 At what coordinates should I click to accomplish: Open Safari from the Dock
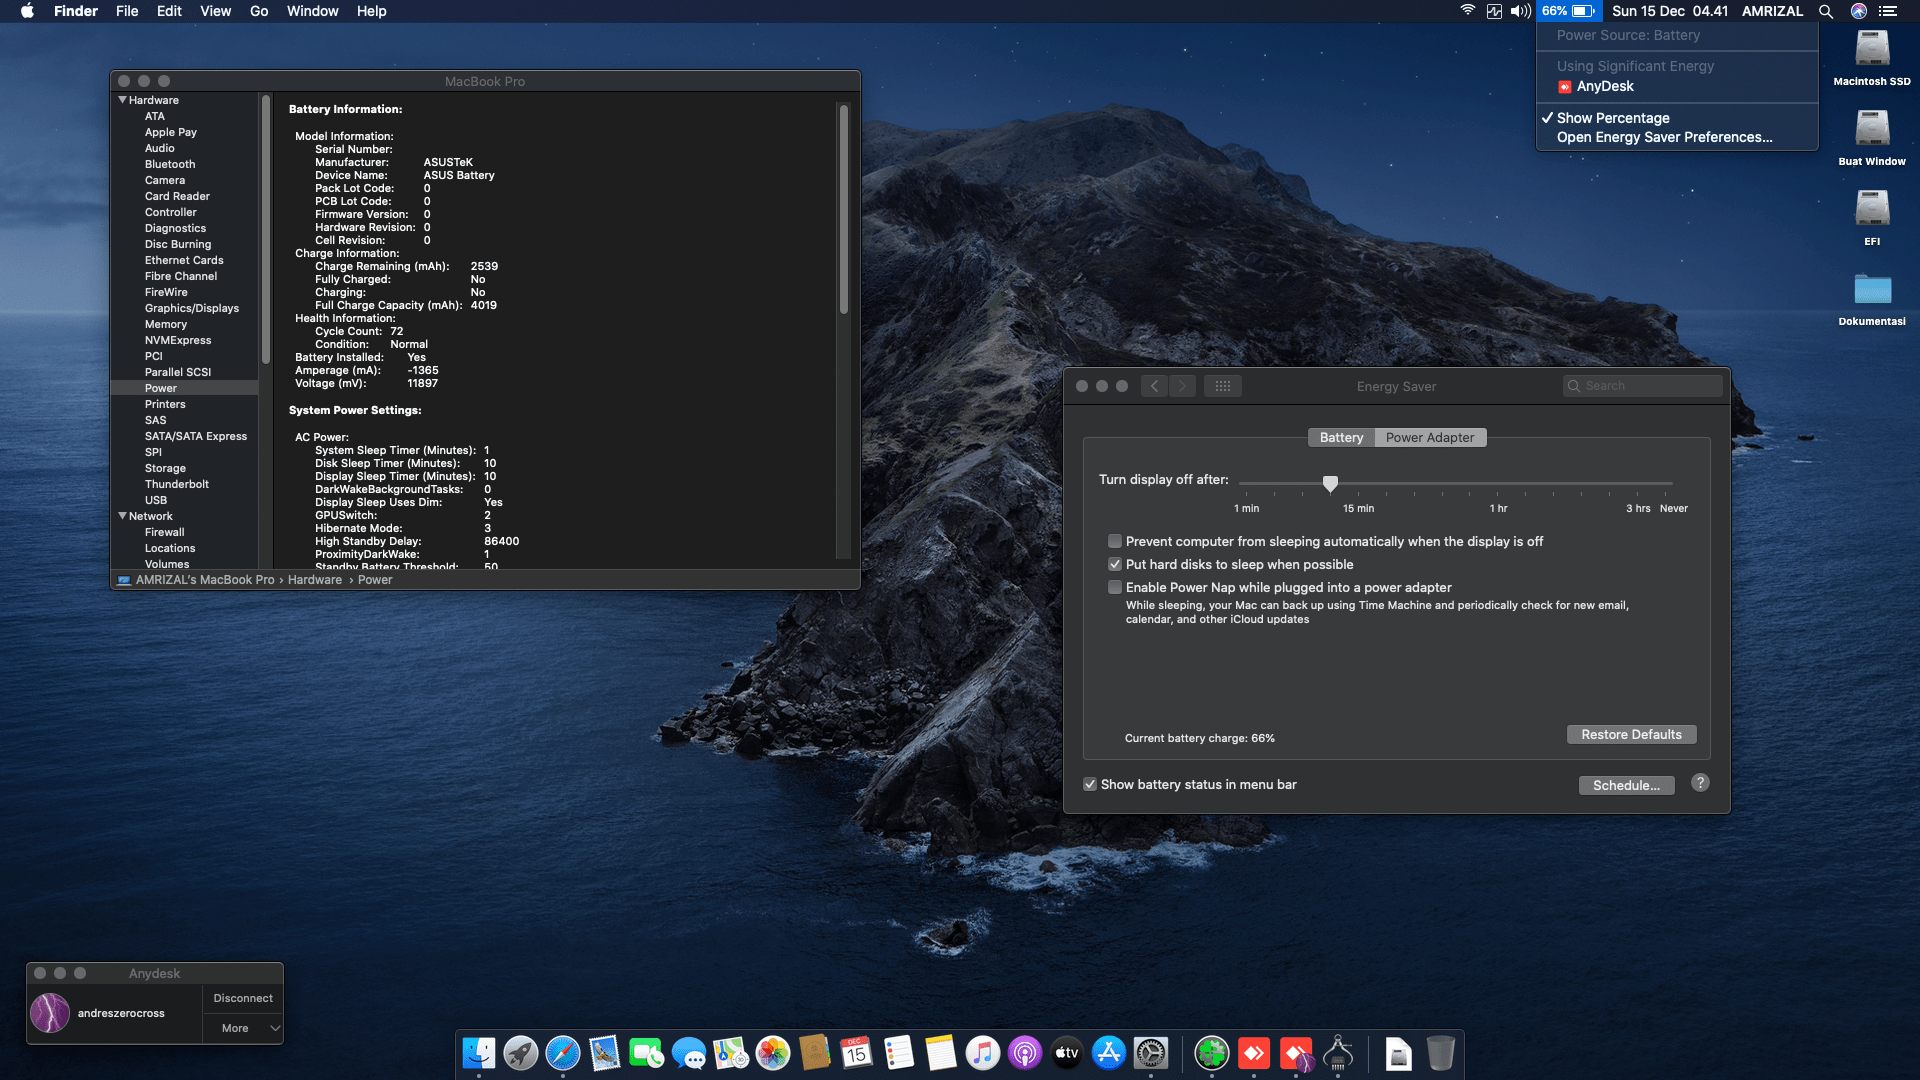564,1053
